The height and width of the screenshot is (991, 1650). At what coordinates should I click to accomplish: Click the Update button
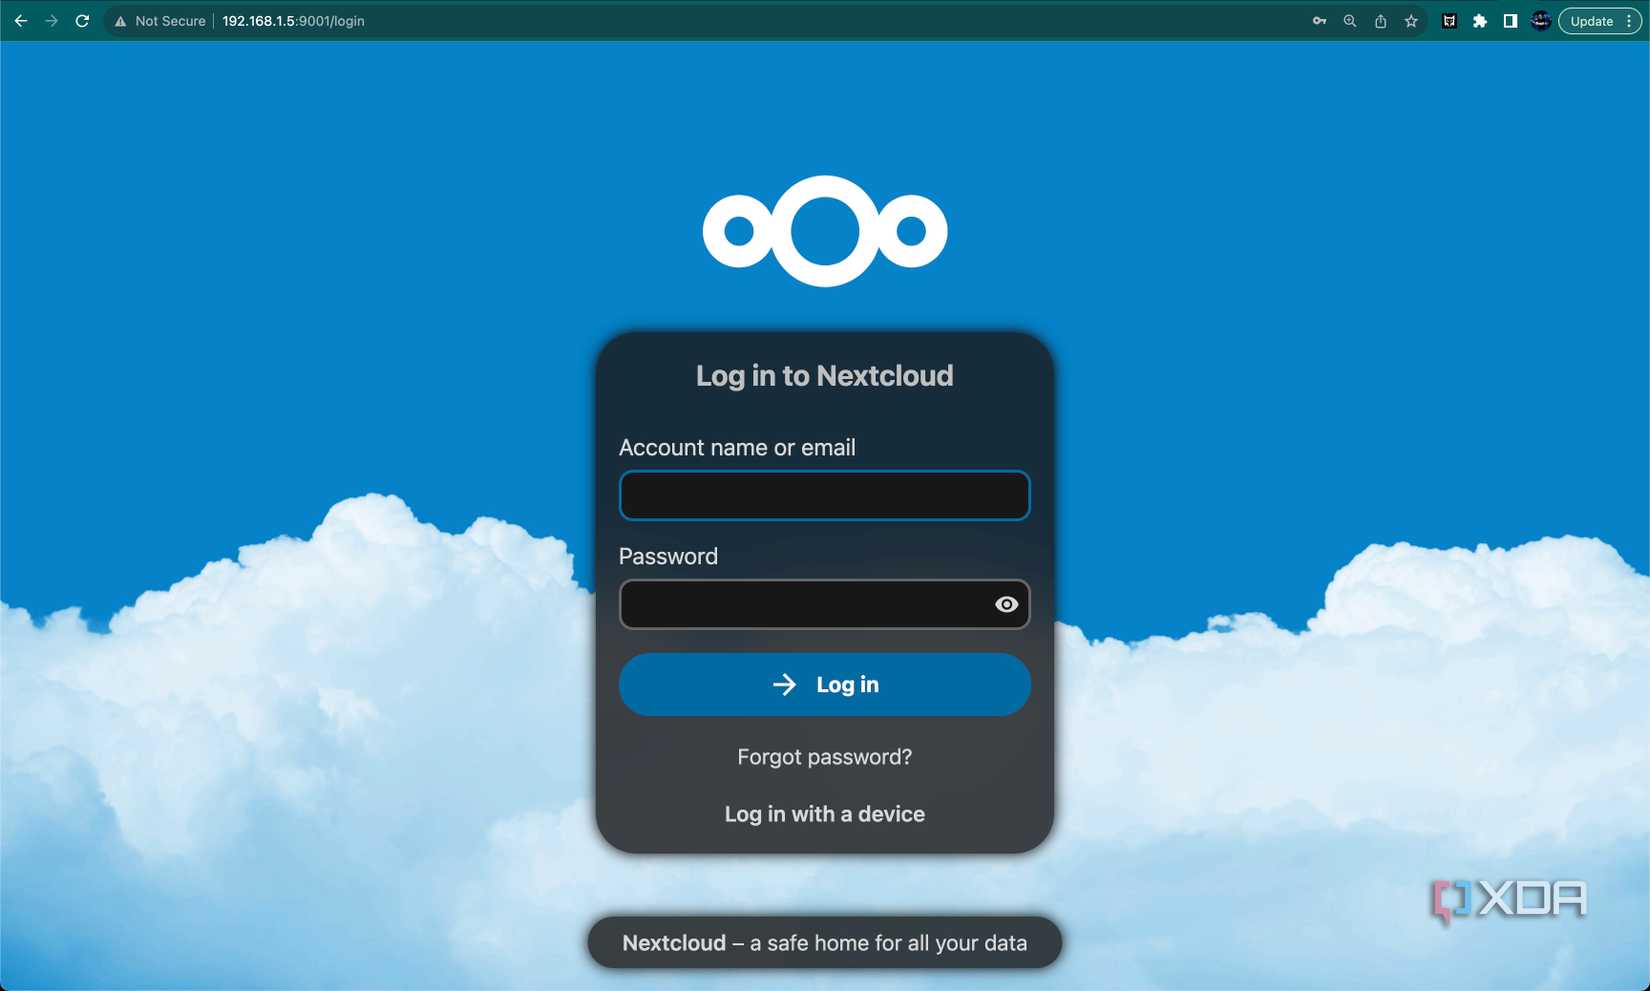pyautogui.click(x=1591, y=20)
